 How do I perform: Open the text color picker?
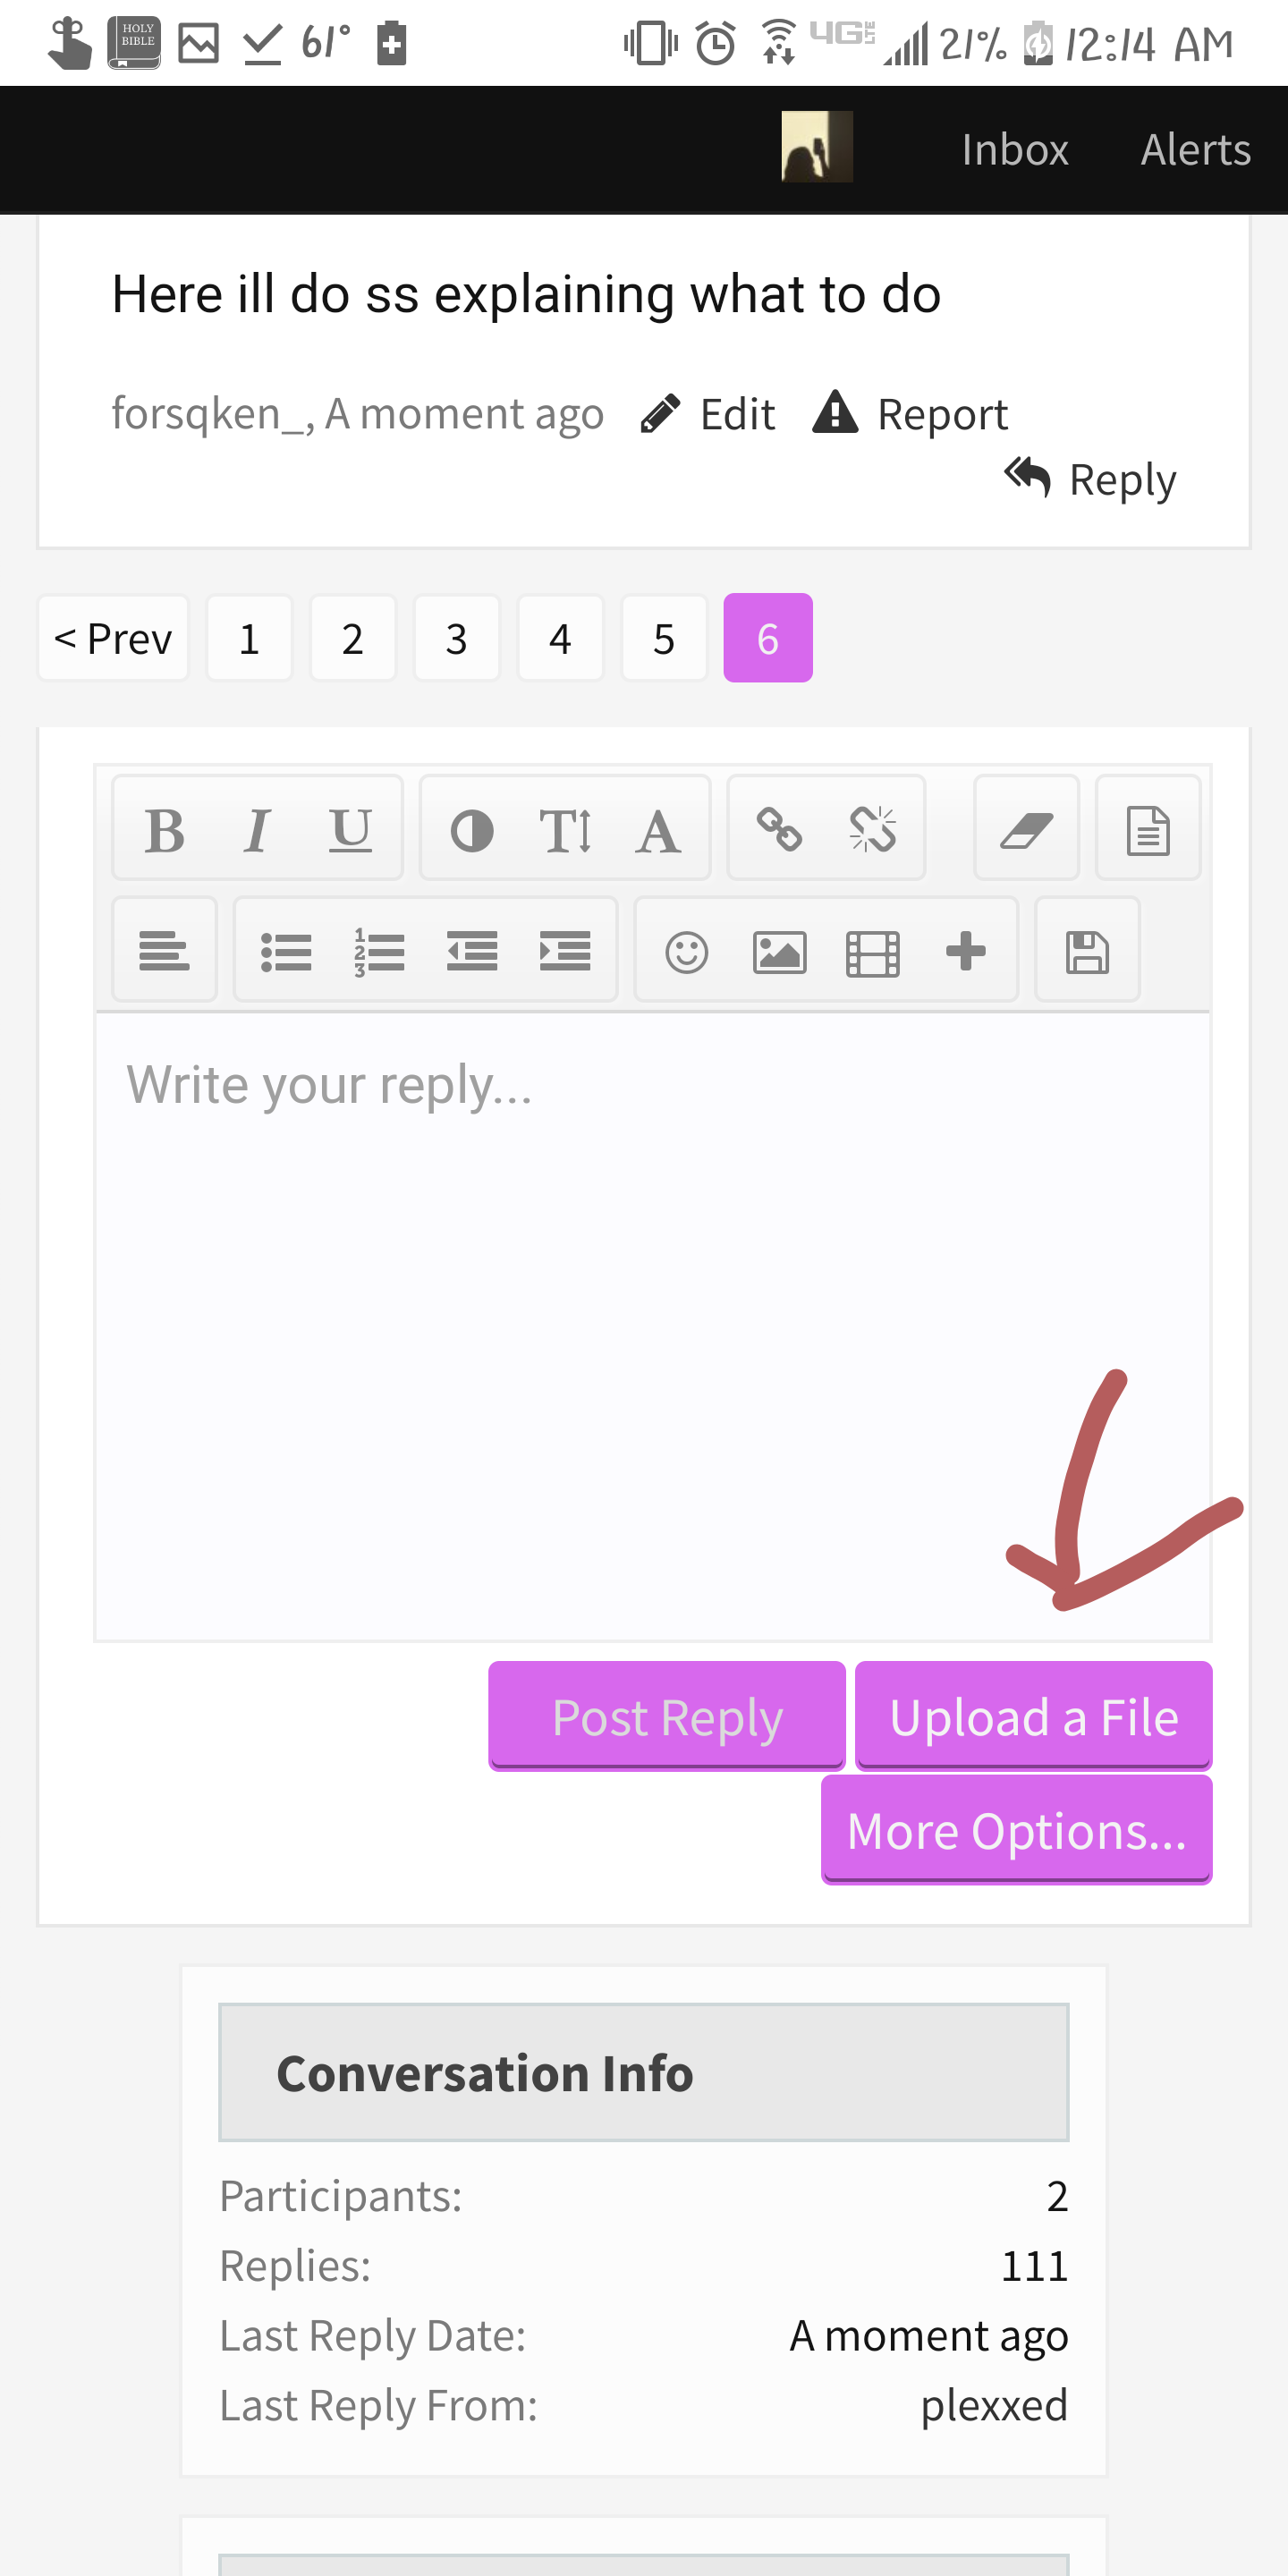[472, 830]
